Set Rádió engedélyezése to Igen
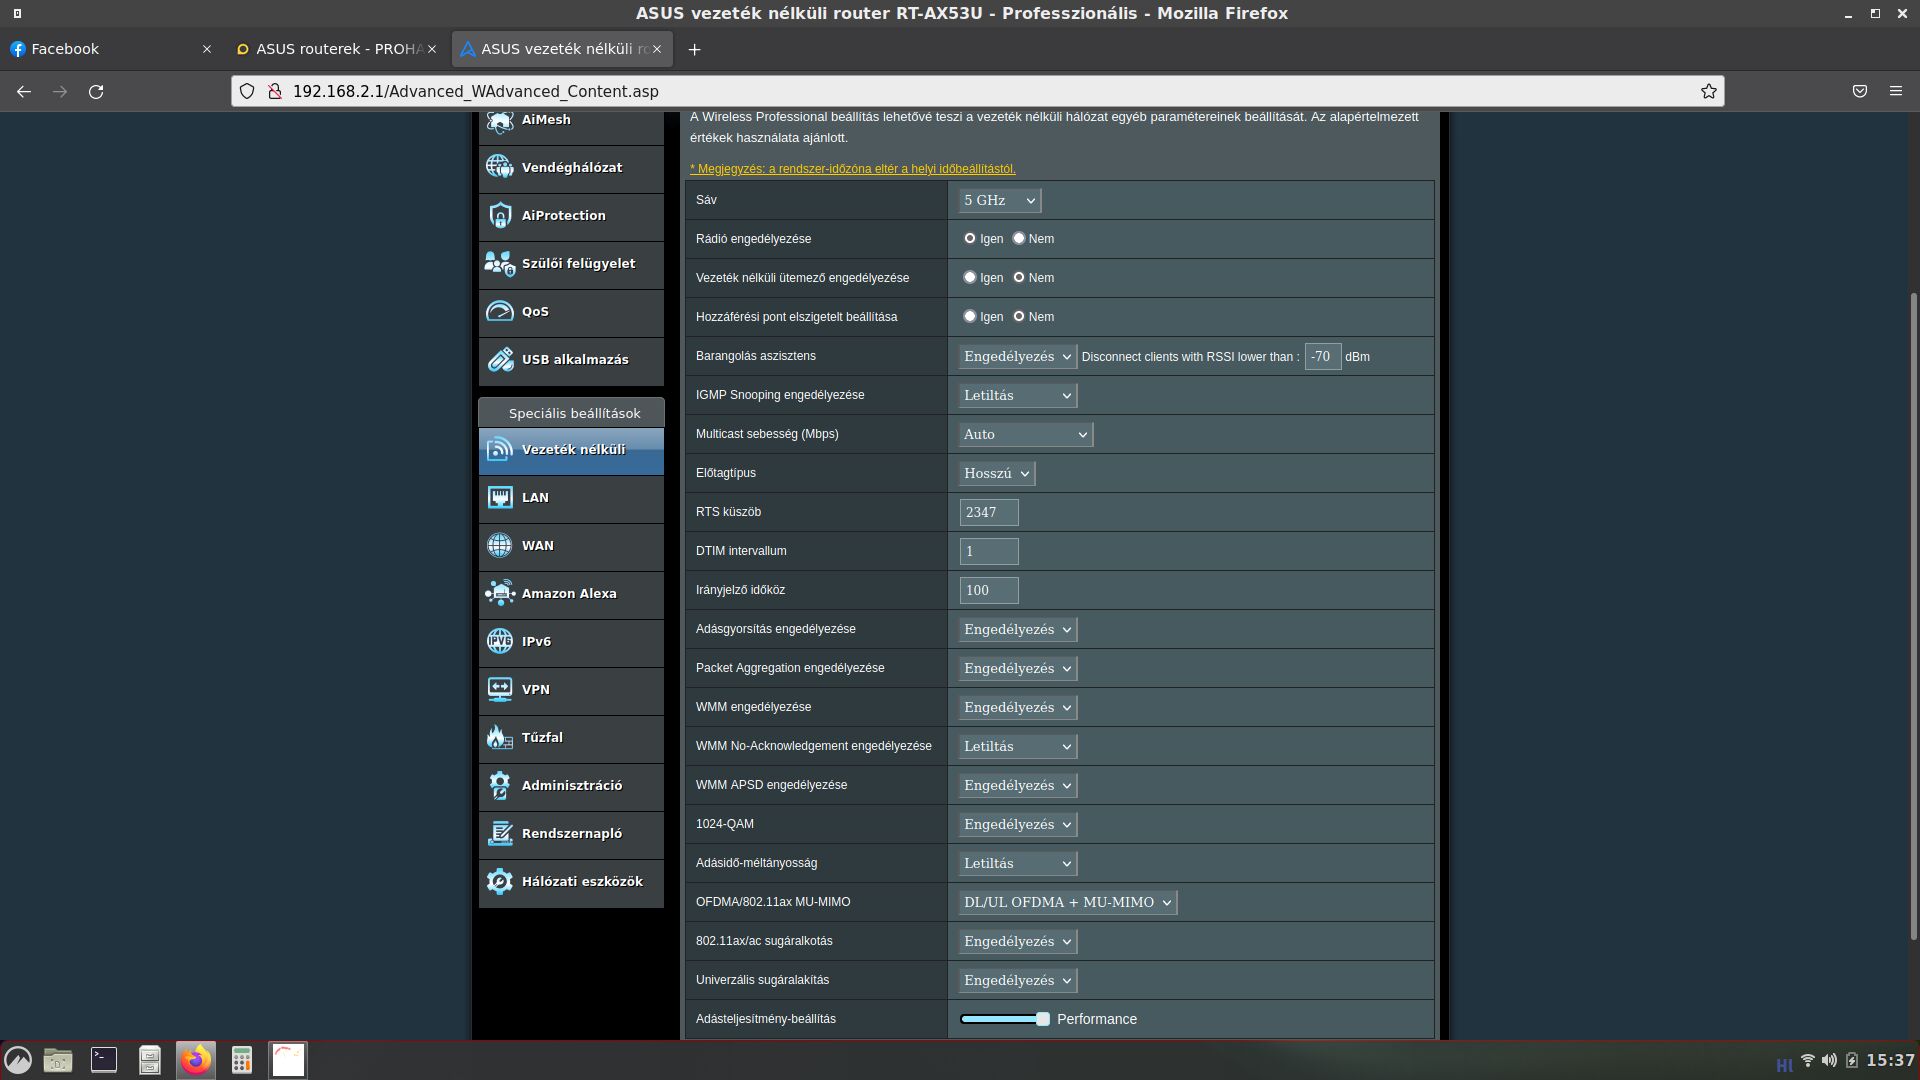 (x=970, y=238)
